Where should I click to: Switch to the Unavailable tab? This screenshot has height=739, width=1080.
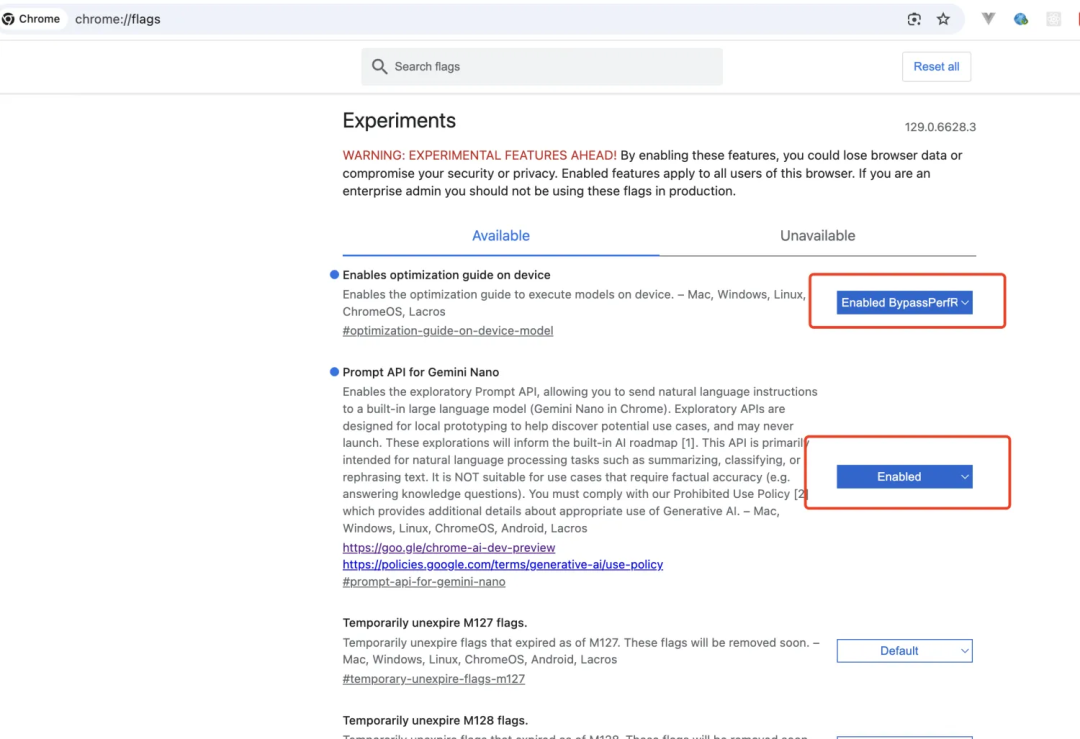(x=817, y=236)
